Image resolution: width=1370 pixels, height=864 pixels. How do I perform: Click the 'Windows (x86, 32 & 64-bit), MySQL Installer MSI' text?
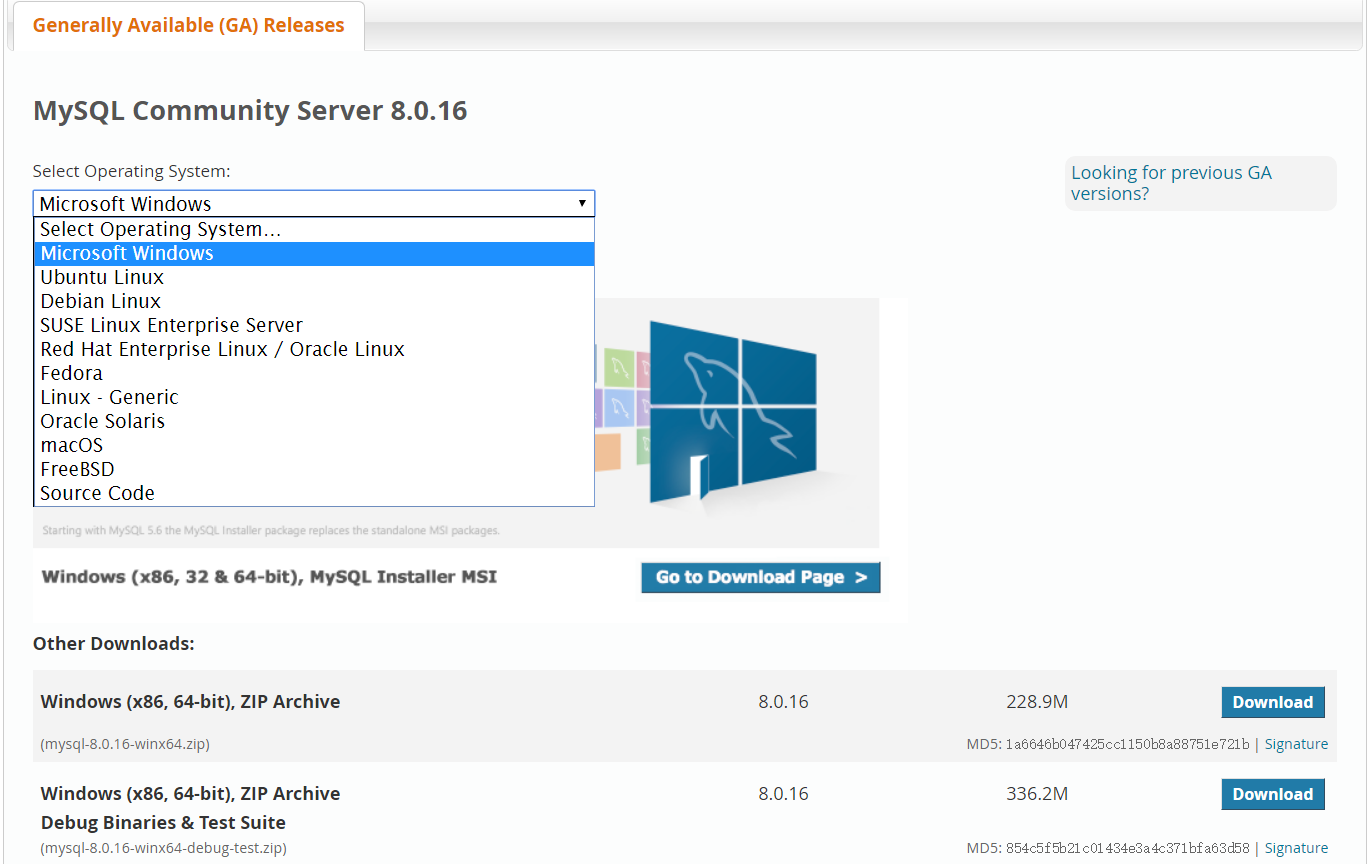[x=270, y=577]
